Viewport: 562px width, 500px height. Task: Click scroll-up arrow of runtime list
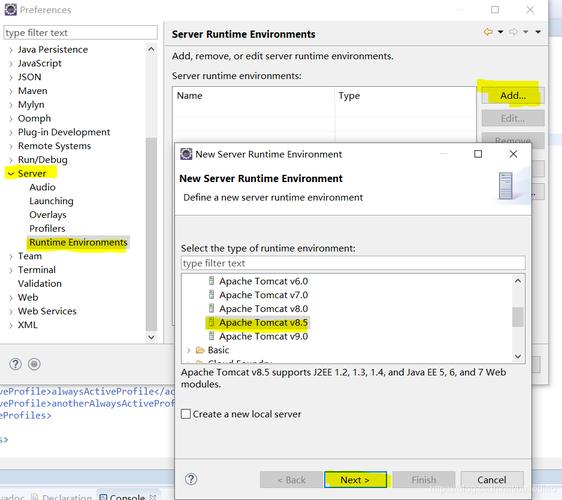click(x=518, y=281)
